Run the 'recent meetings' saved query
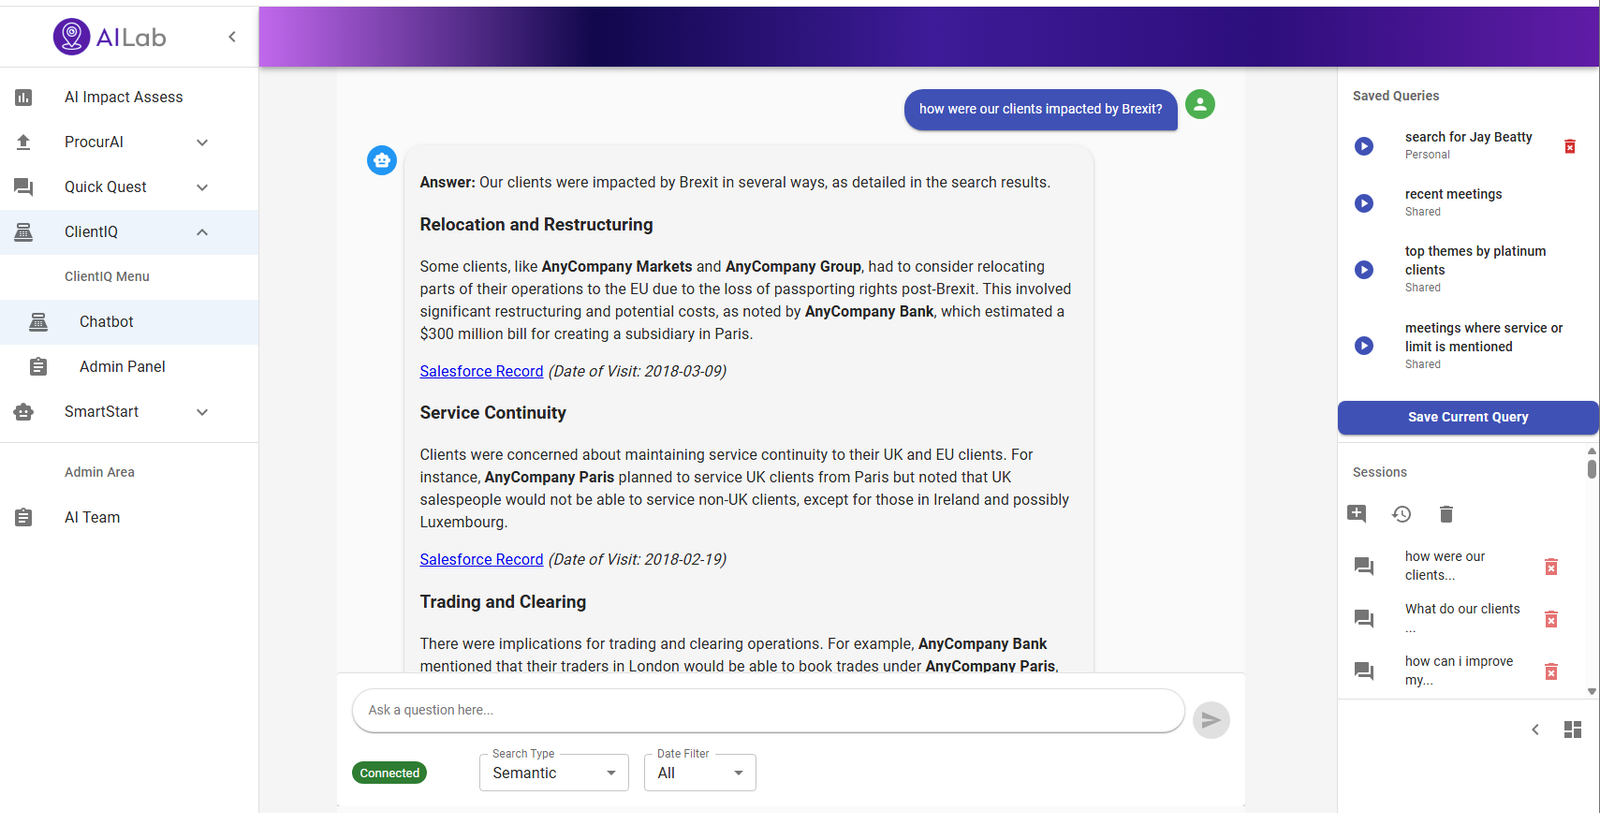Screen dimensions: 1600x813 1364,203
